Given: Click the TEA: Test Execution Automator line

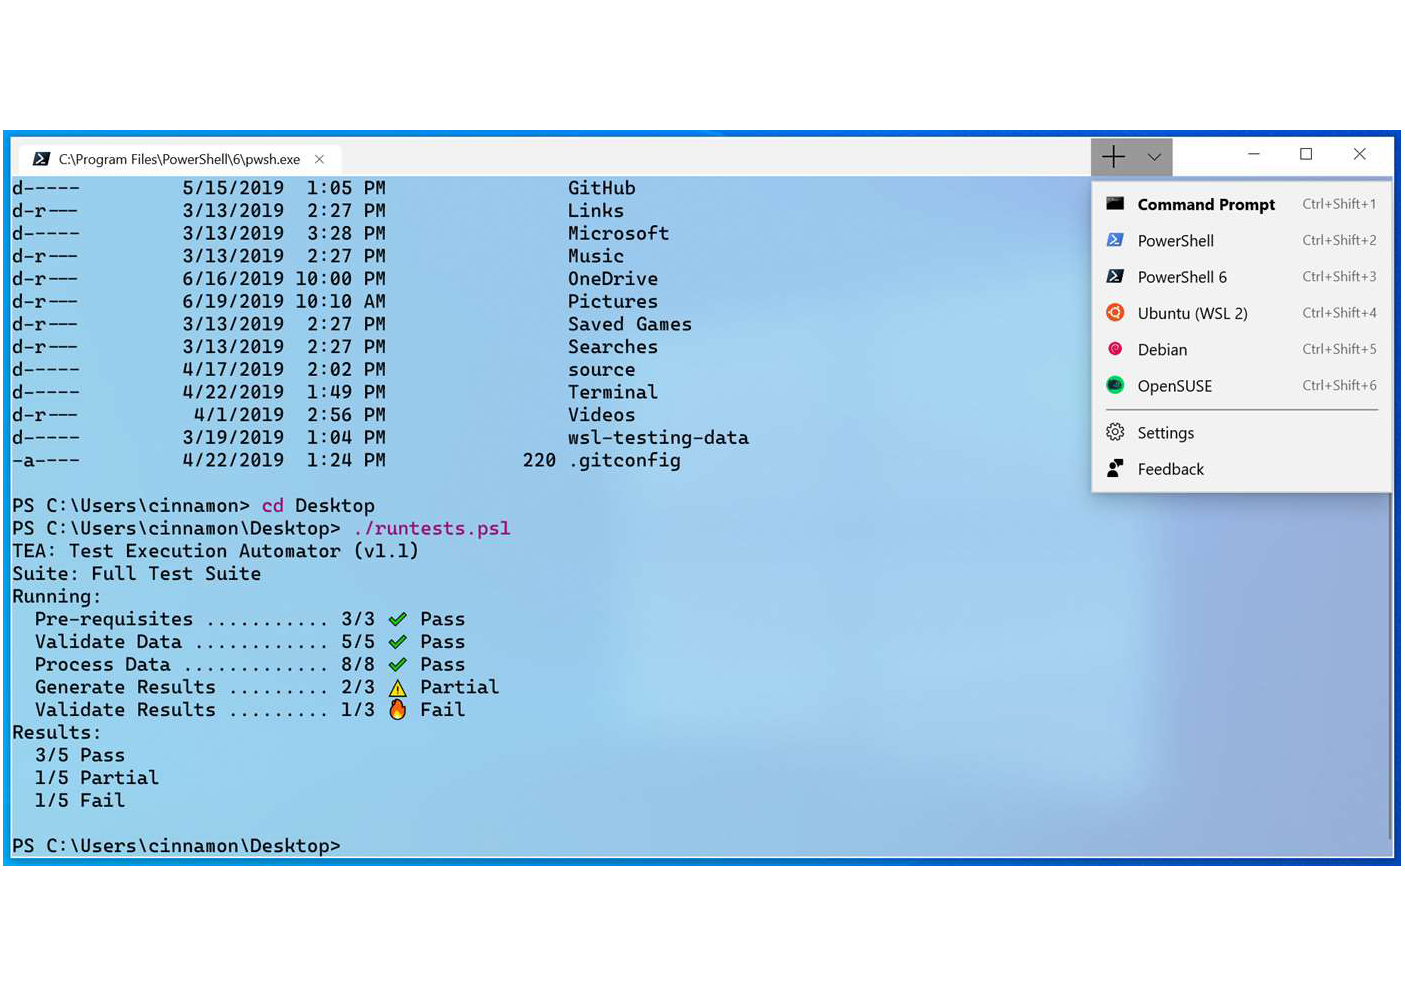Looking at the screenshot, I should click(x=215, y=551).
